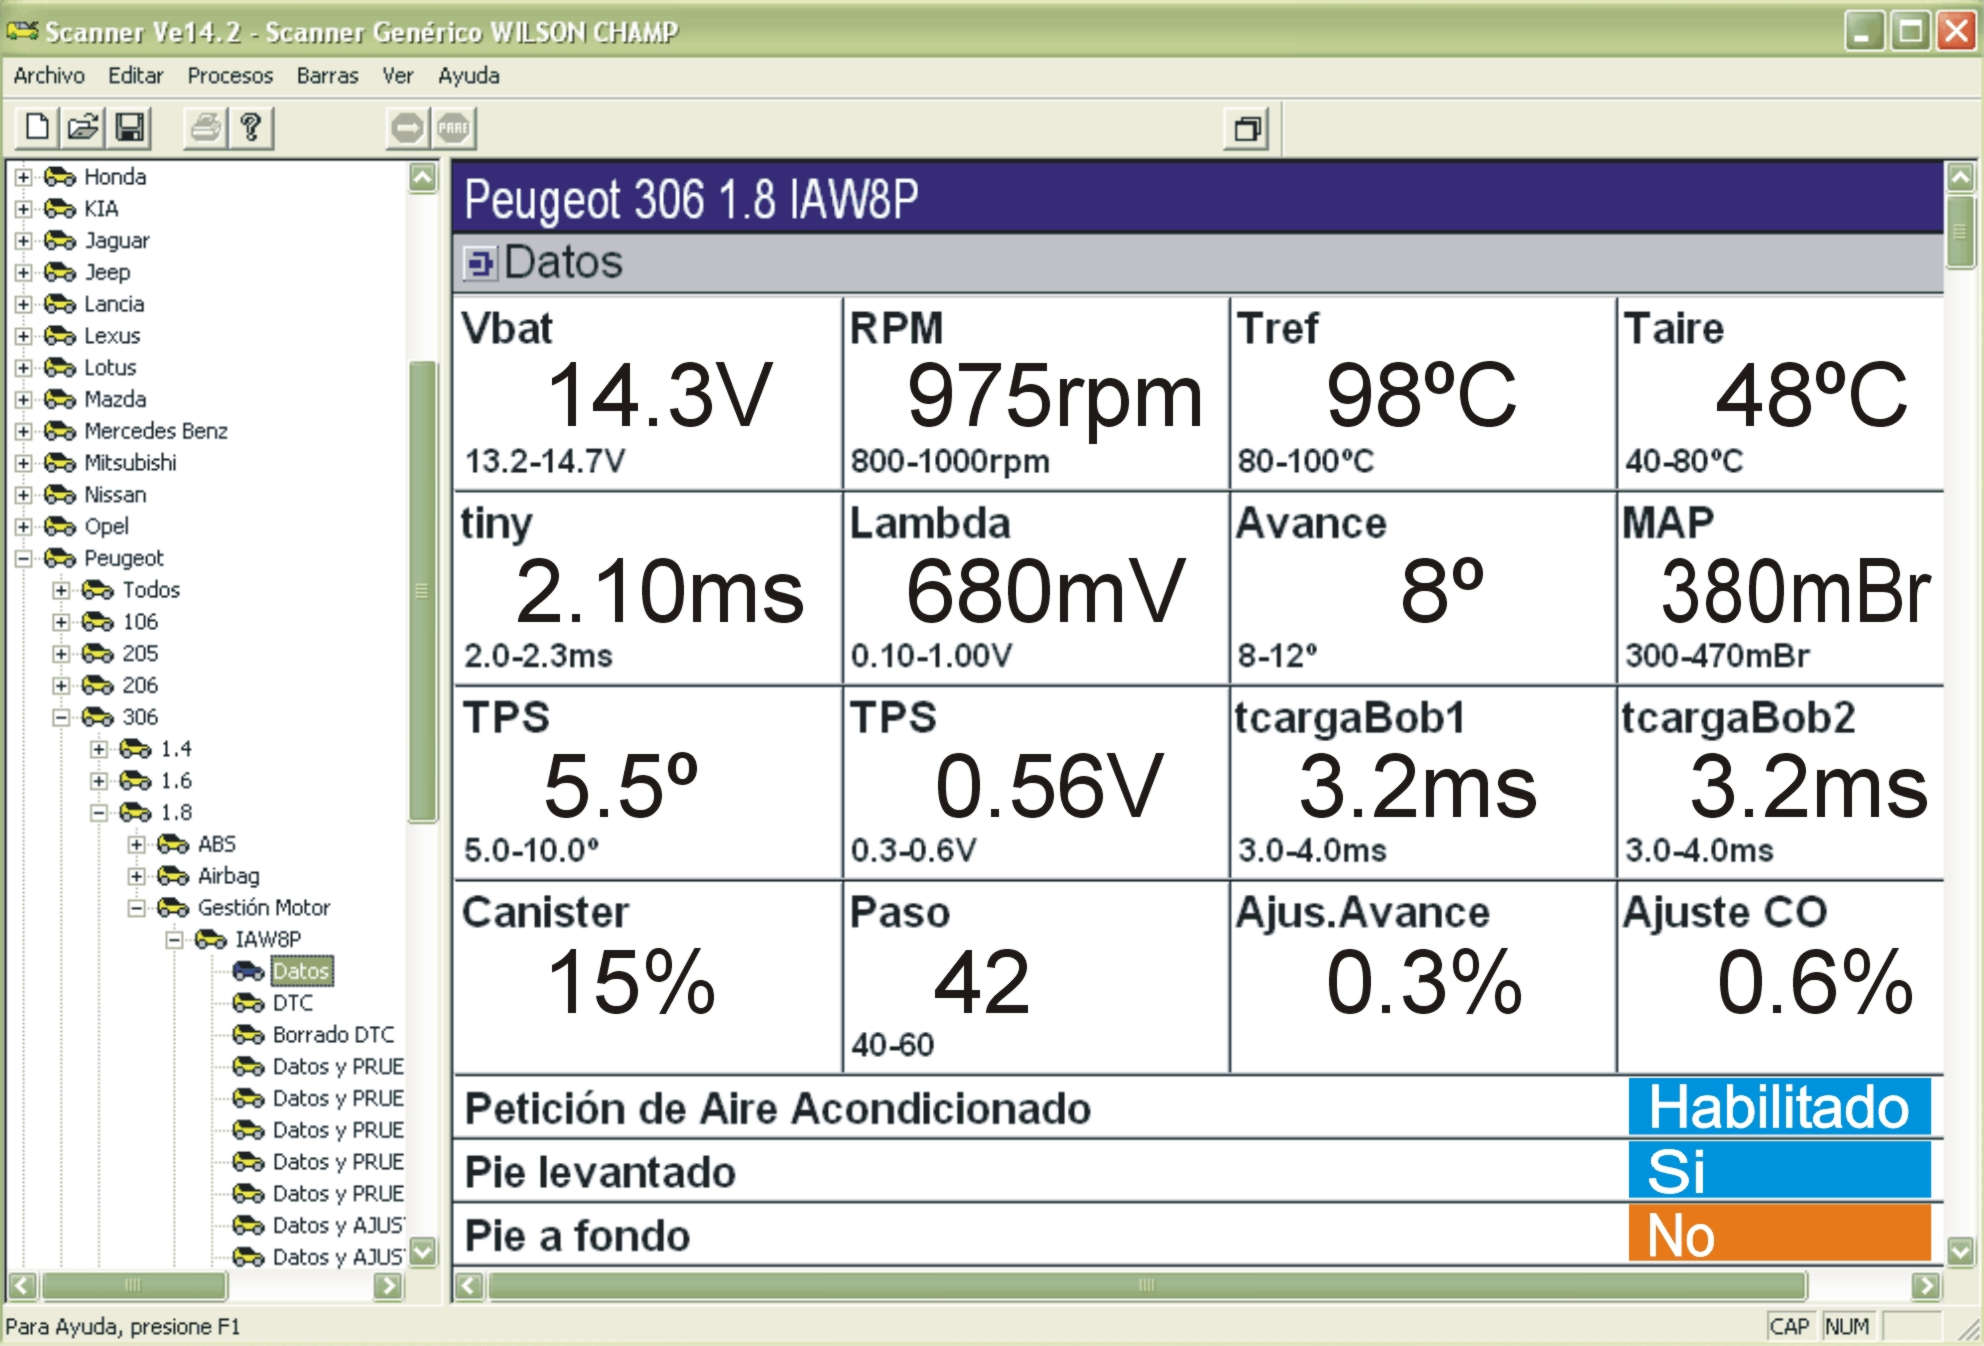
Task: Click the cascade windows toolbar icon
Action: pos(1246,129)
